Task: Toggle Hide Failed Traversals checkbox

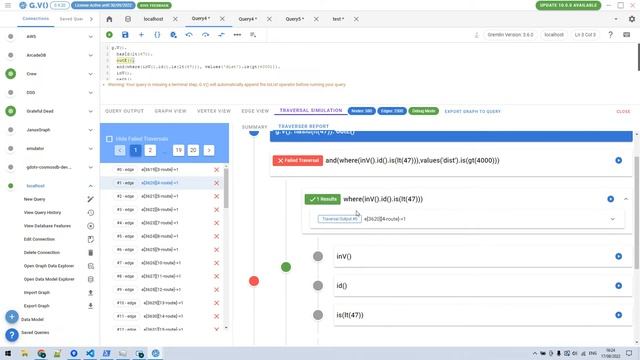Action: pyautogui.click(x=109, y=139)
